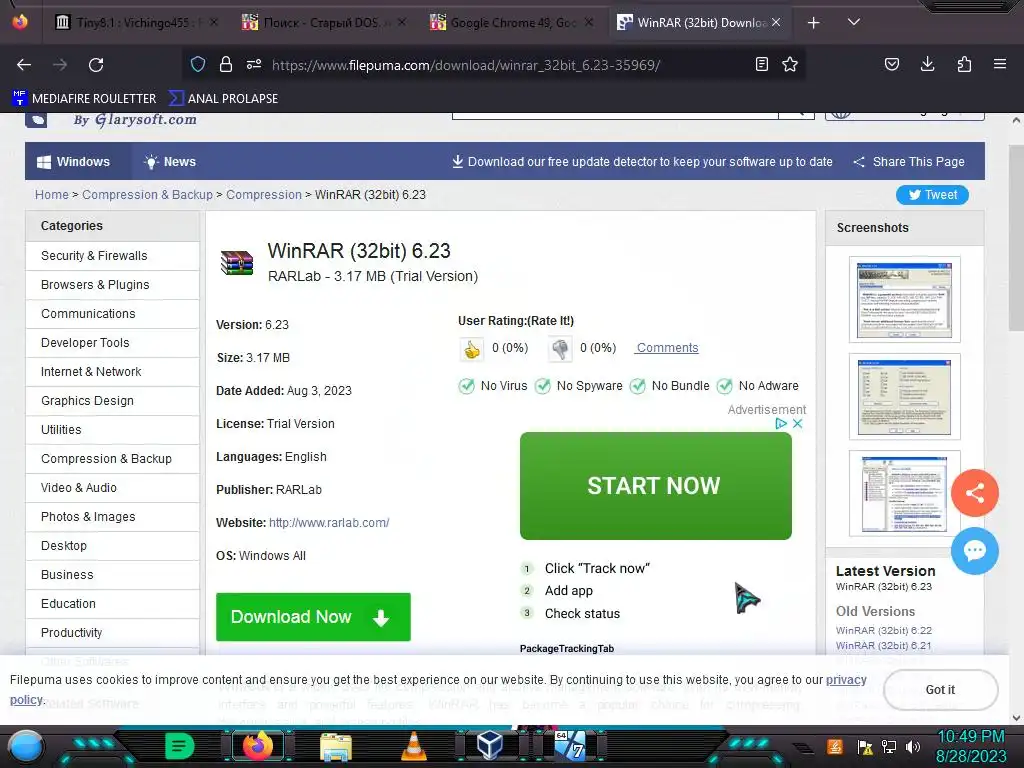Viewport: 1024px width, 768px height.
Task: Open a new browser tab
Action: (814, 23)
